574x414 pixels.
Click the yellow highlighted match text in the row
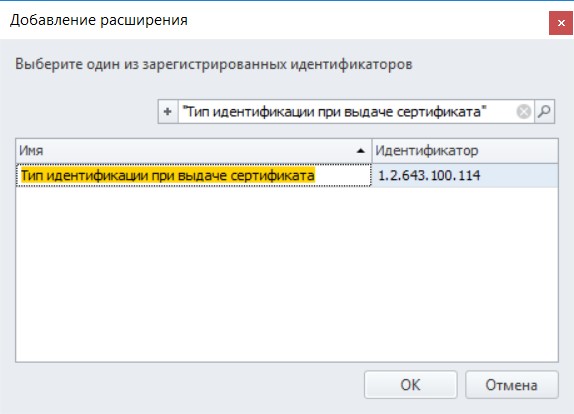168,175
